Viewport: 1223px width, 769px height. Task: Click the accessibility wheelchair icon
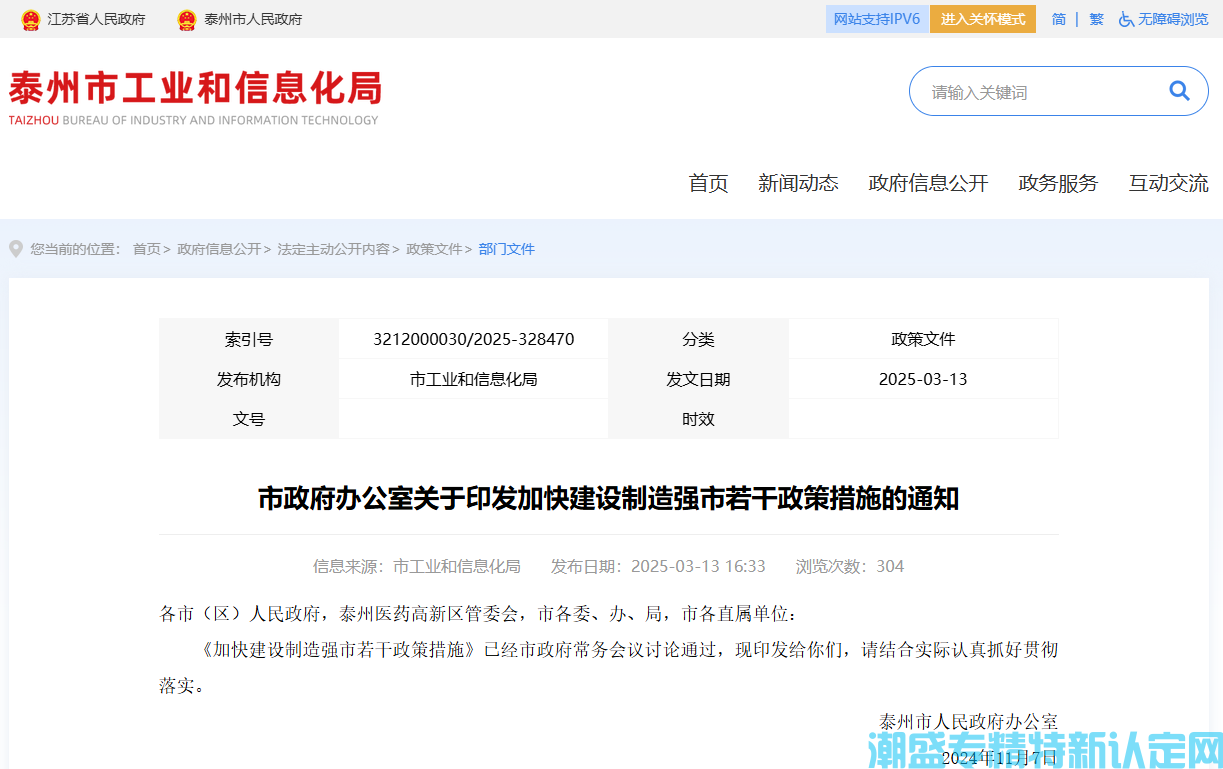[1126, 19]
